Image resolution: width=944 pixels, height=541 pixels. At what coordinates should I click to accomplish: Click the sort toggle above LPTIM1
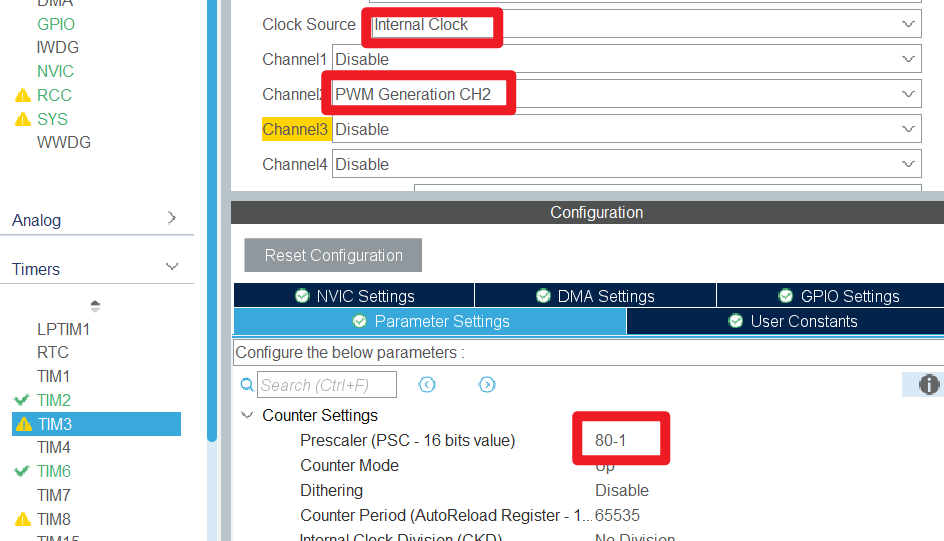pos(95,306)
